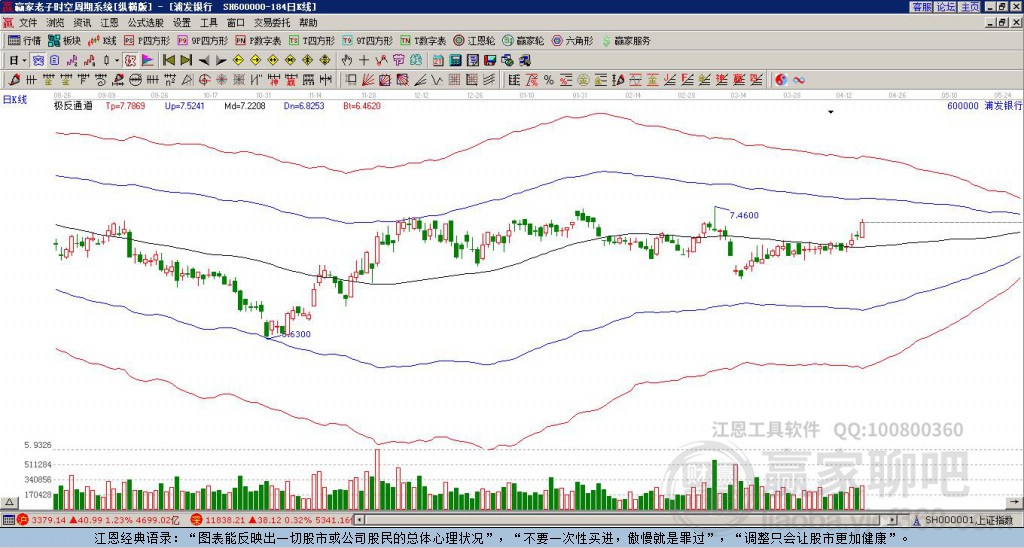Click the yin-yang taiji icon
The width and height of the screenshot is (1024, 548).
pos(781,80)
